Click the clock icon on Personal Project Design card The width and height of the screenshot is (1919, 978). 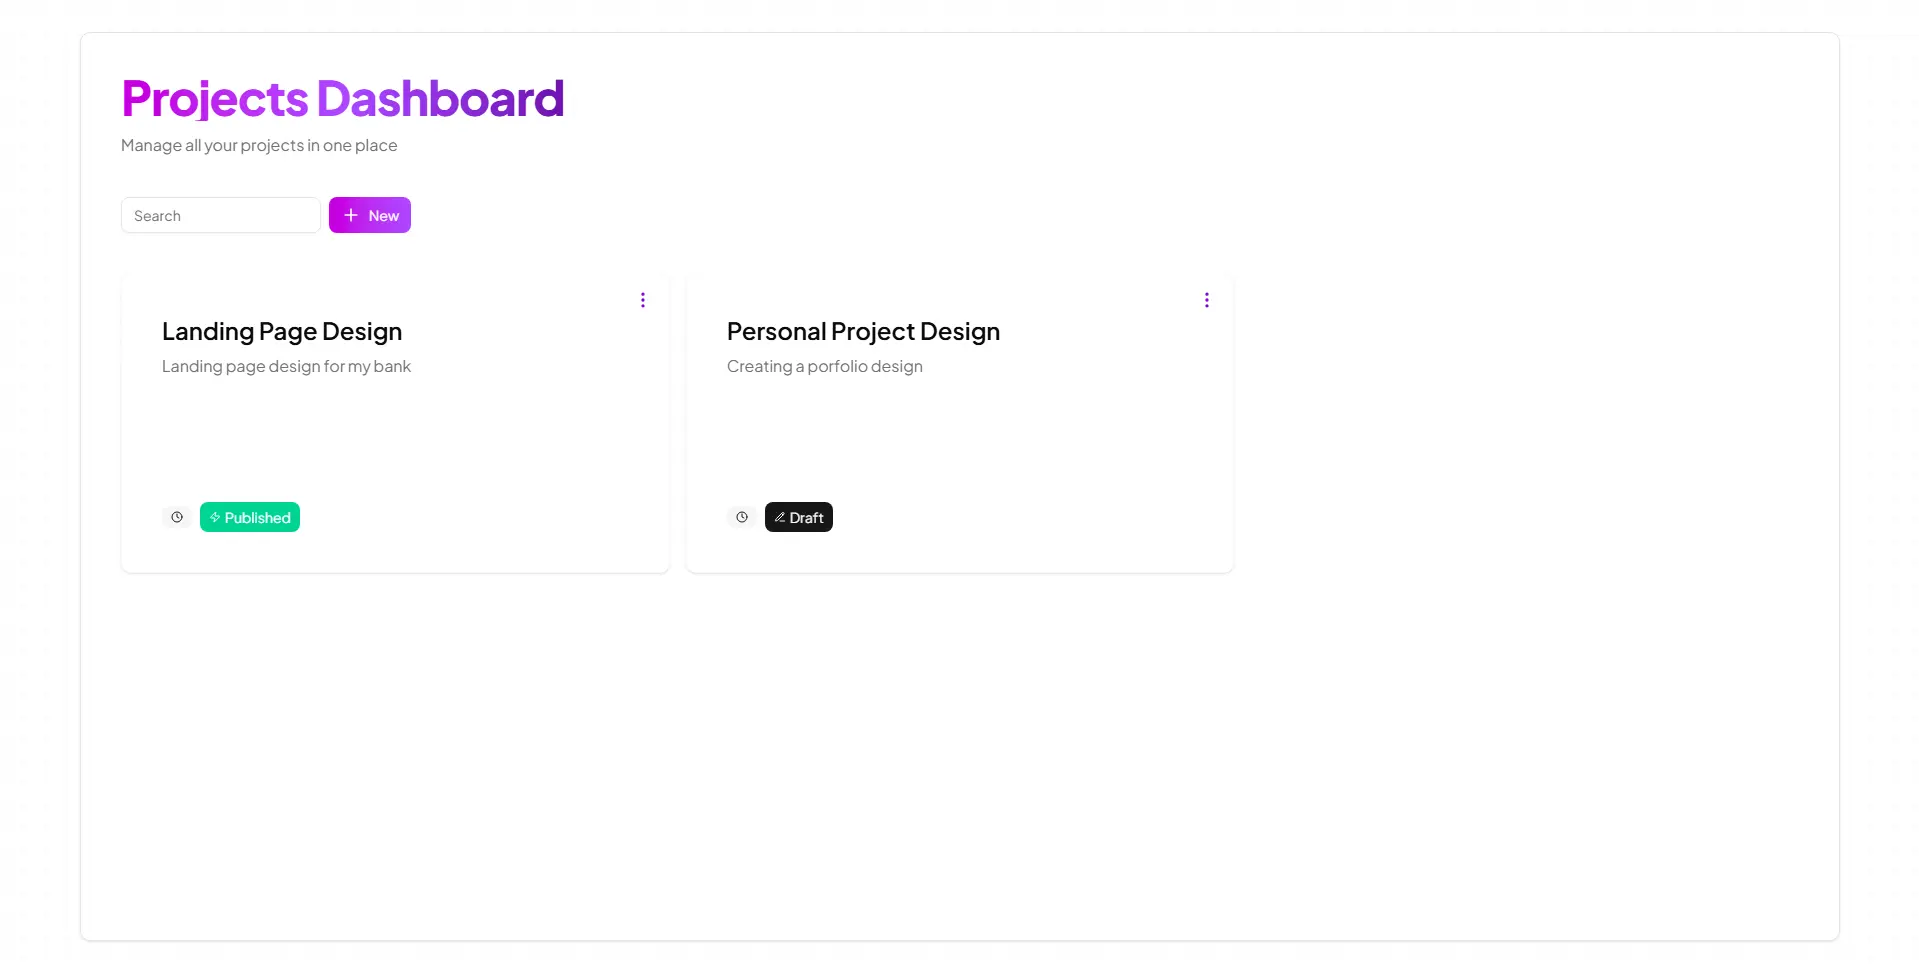pyautogui.click(x=742, y=517)
